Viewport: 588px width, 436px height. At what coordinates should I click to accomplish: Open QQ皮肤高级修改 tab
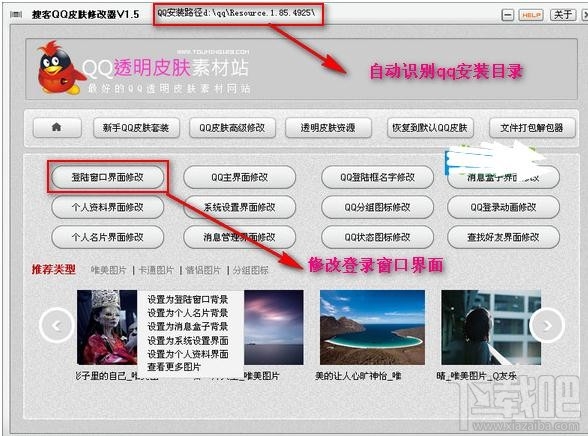click(232, 128)
